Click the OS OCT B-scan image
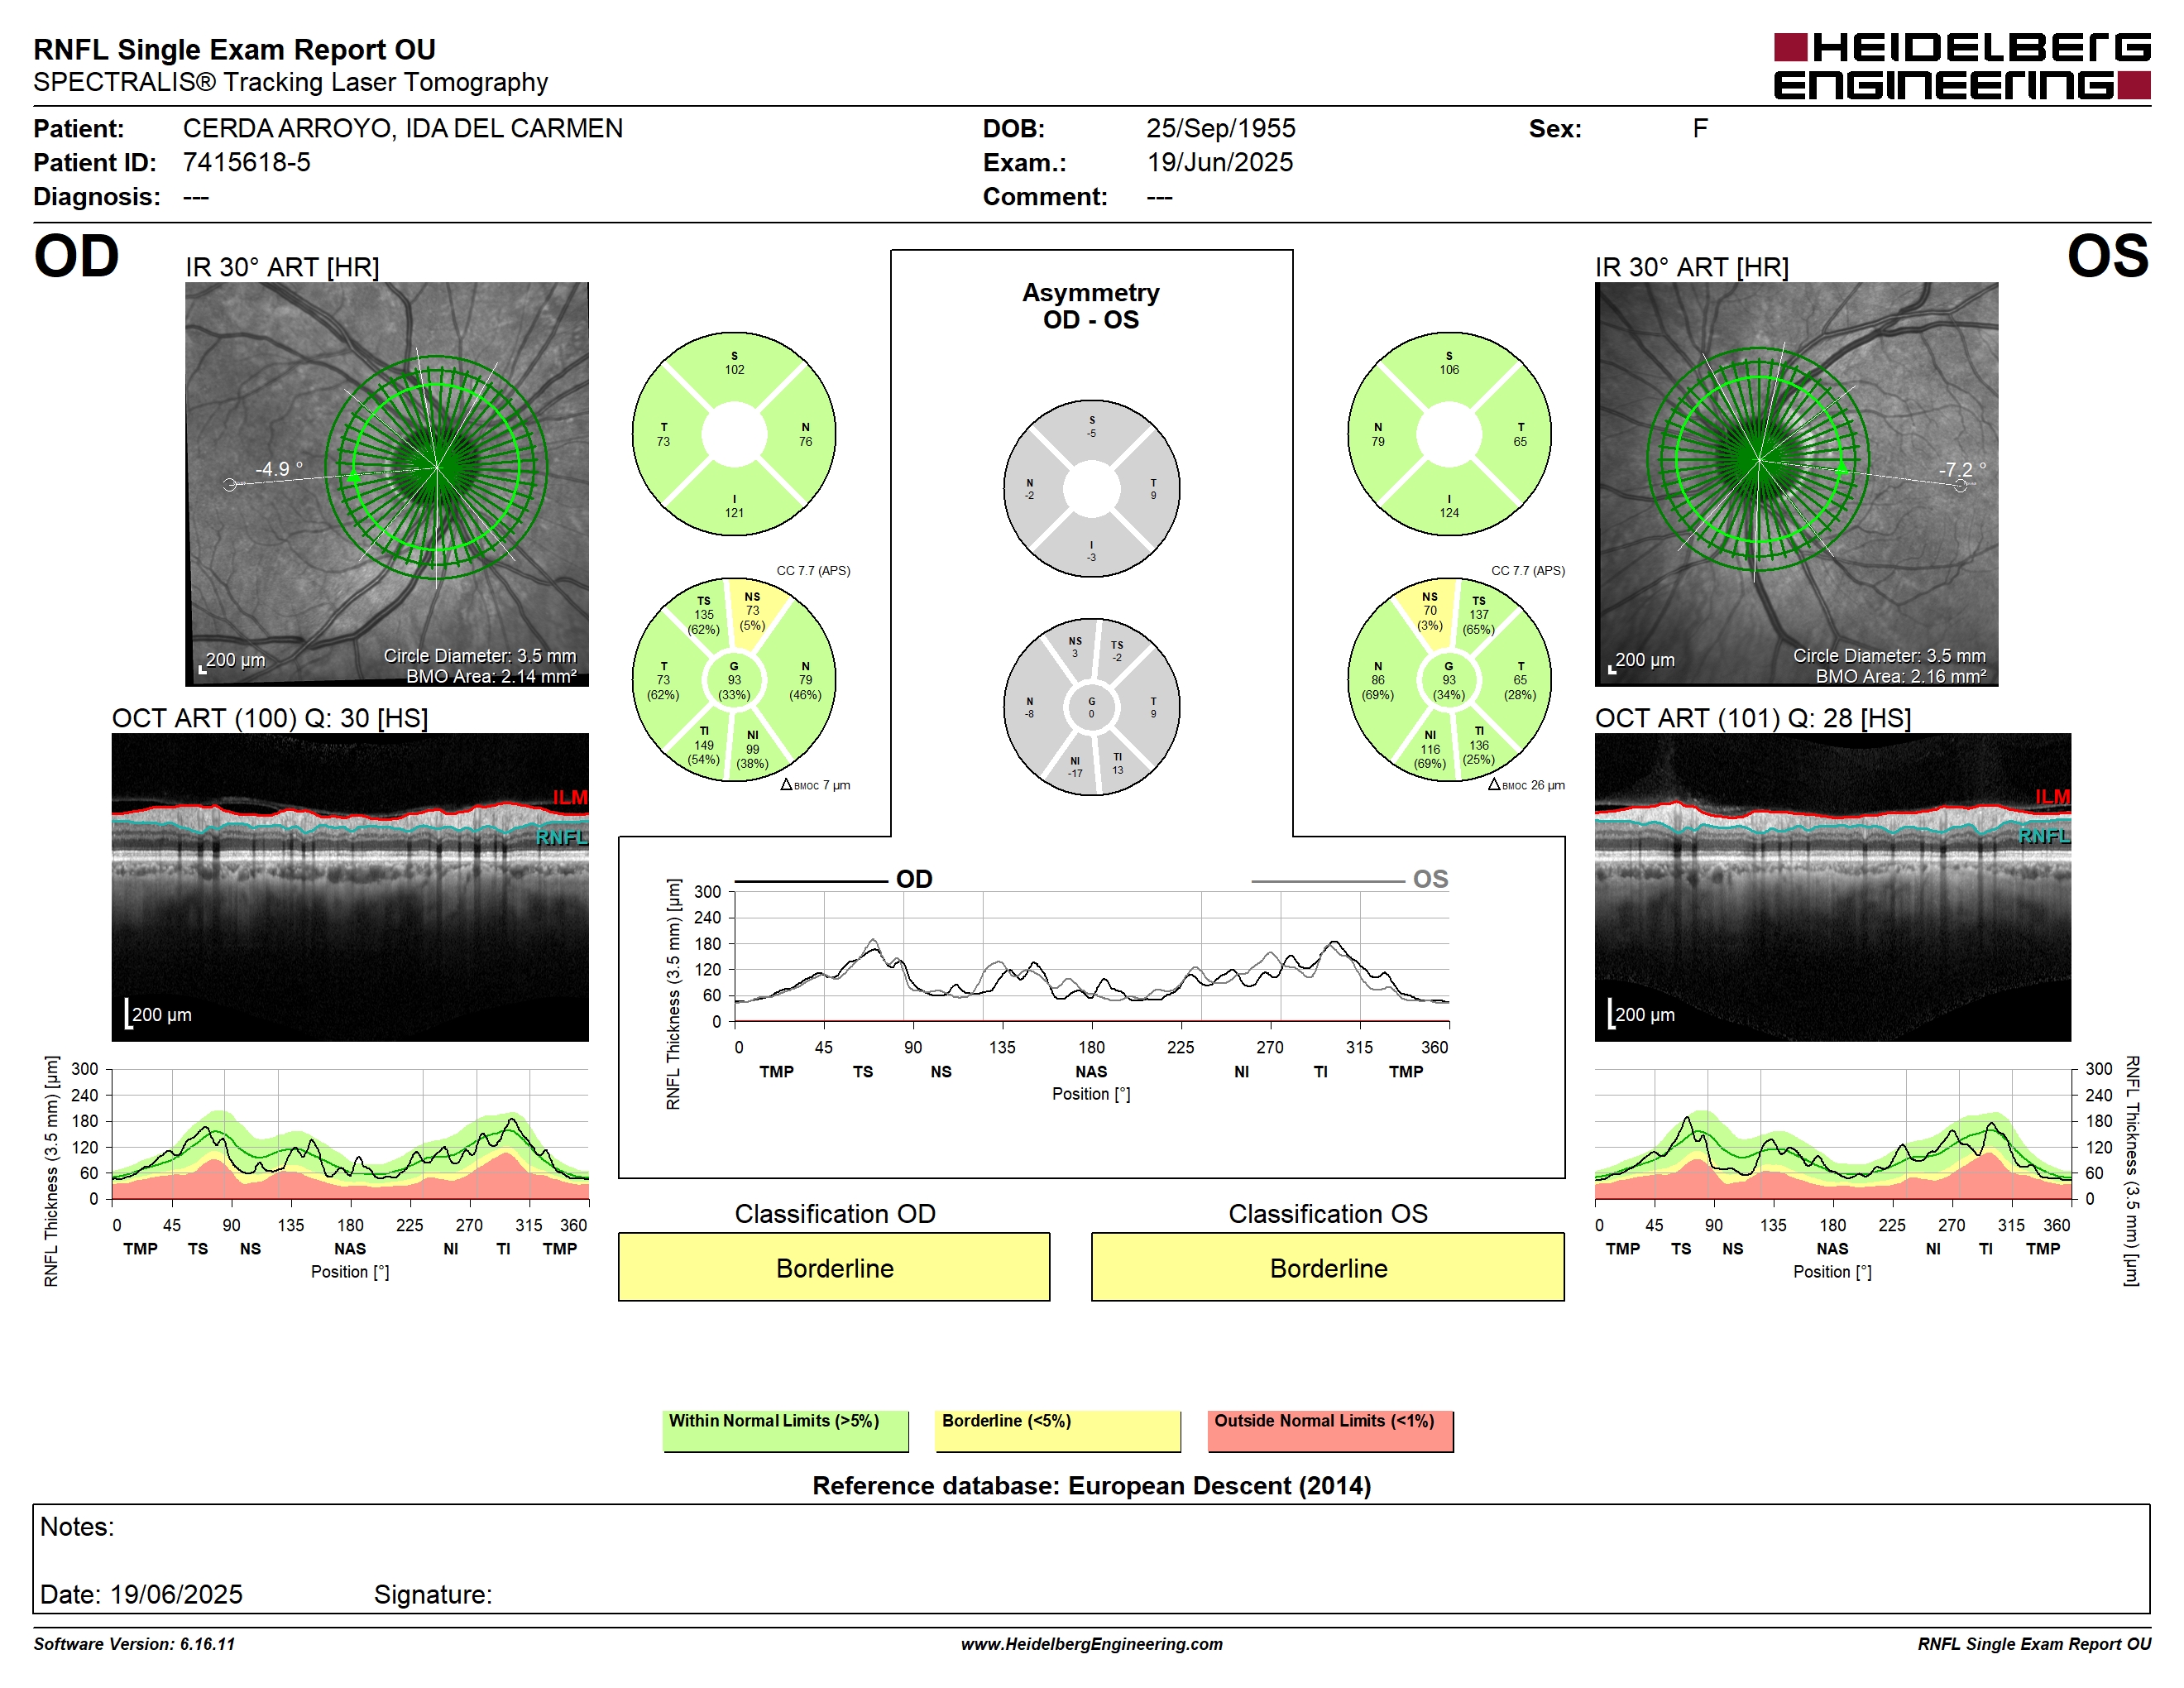 [x=1832, y=887]
